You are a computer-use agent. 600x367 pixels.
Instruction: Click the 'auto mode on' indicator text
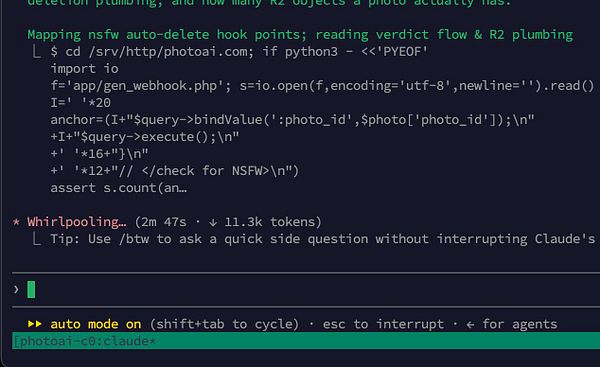[x=96, y=324]
